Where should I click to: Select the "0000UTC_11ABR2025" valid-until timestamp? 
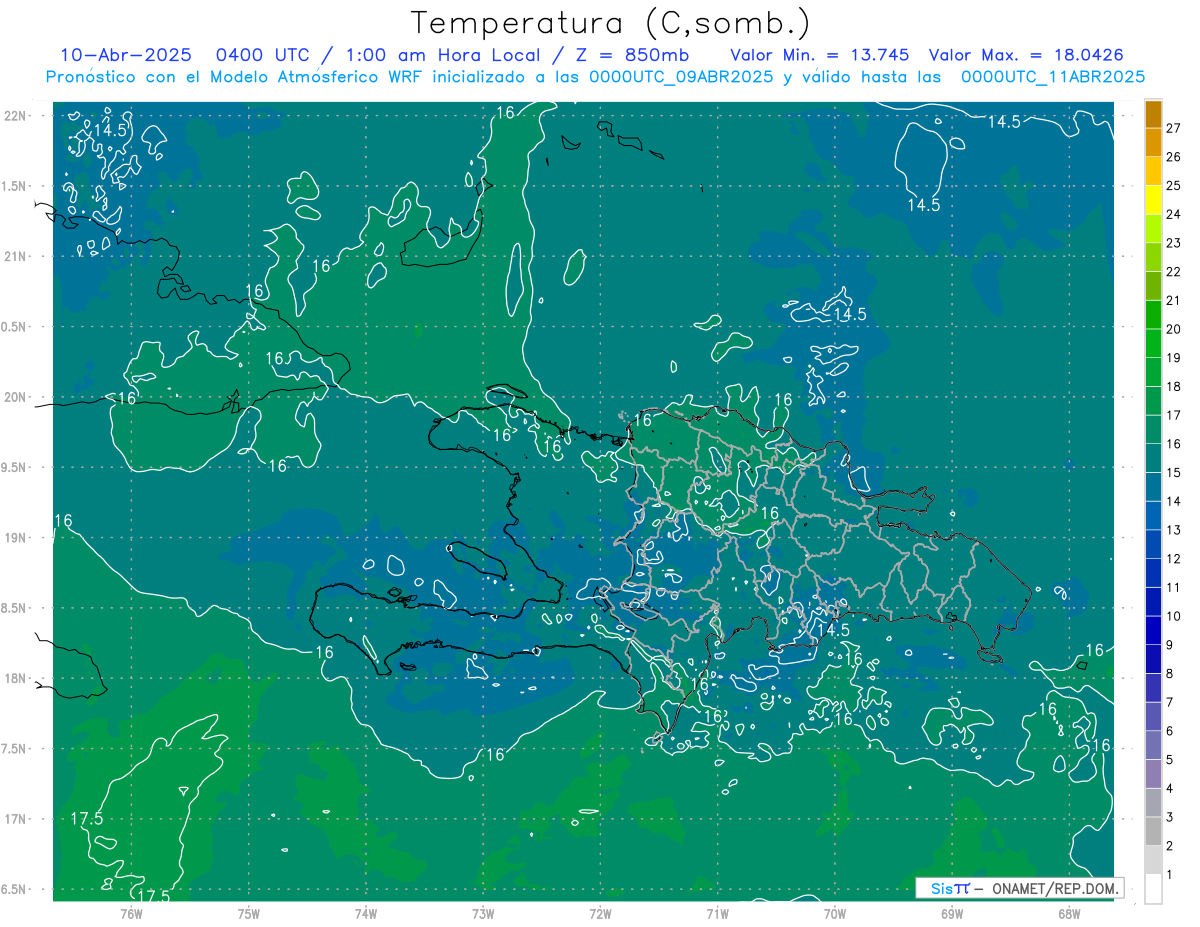tap(1053, 77)
